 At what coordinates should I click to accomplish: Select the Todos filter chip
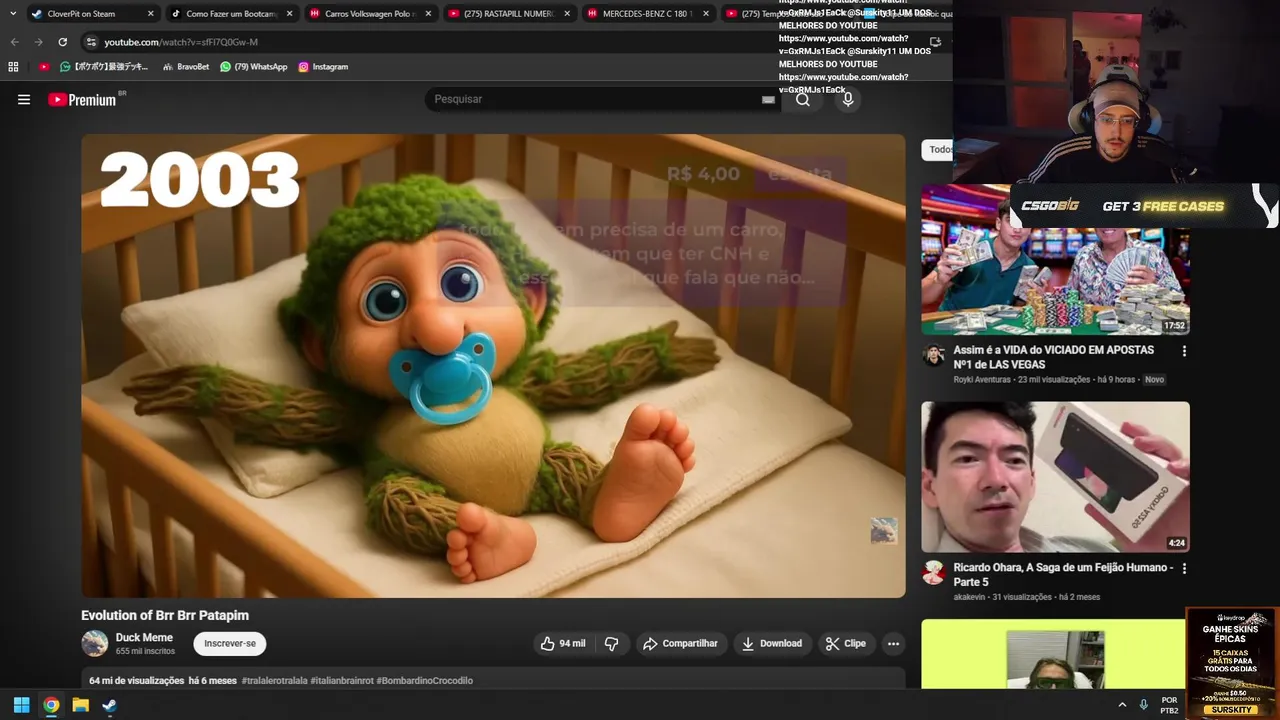point(938,150)
